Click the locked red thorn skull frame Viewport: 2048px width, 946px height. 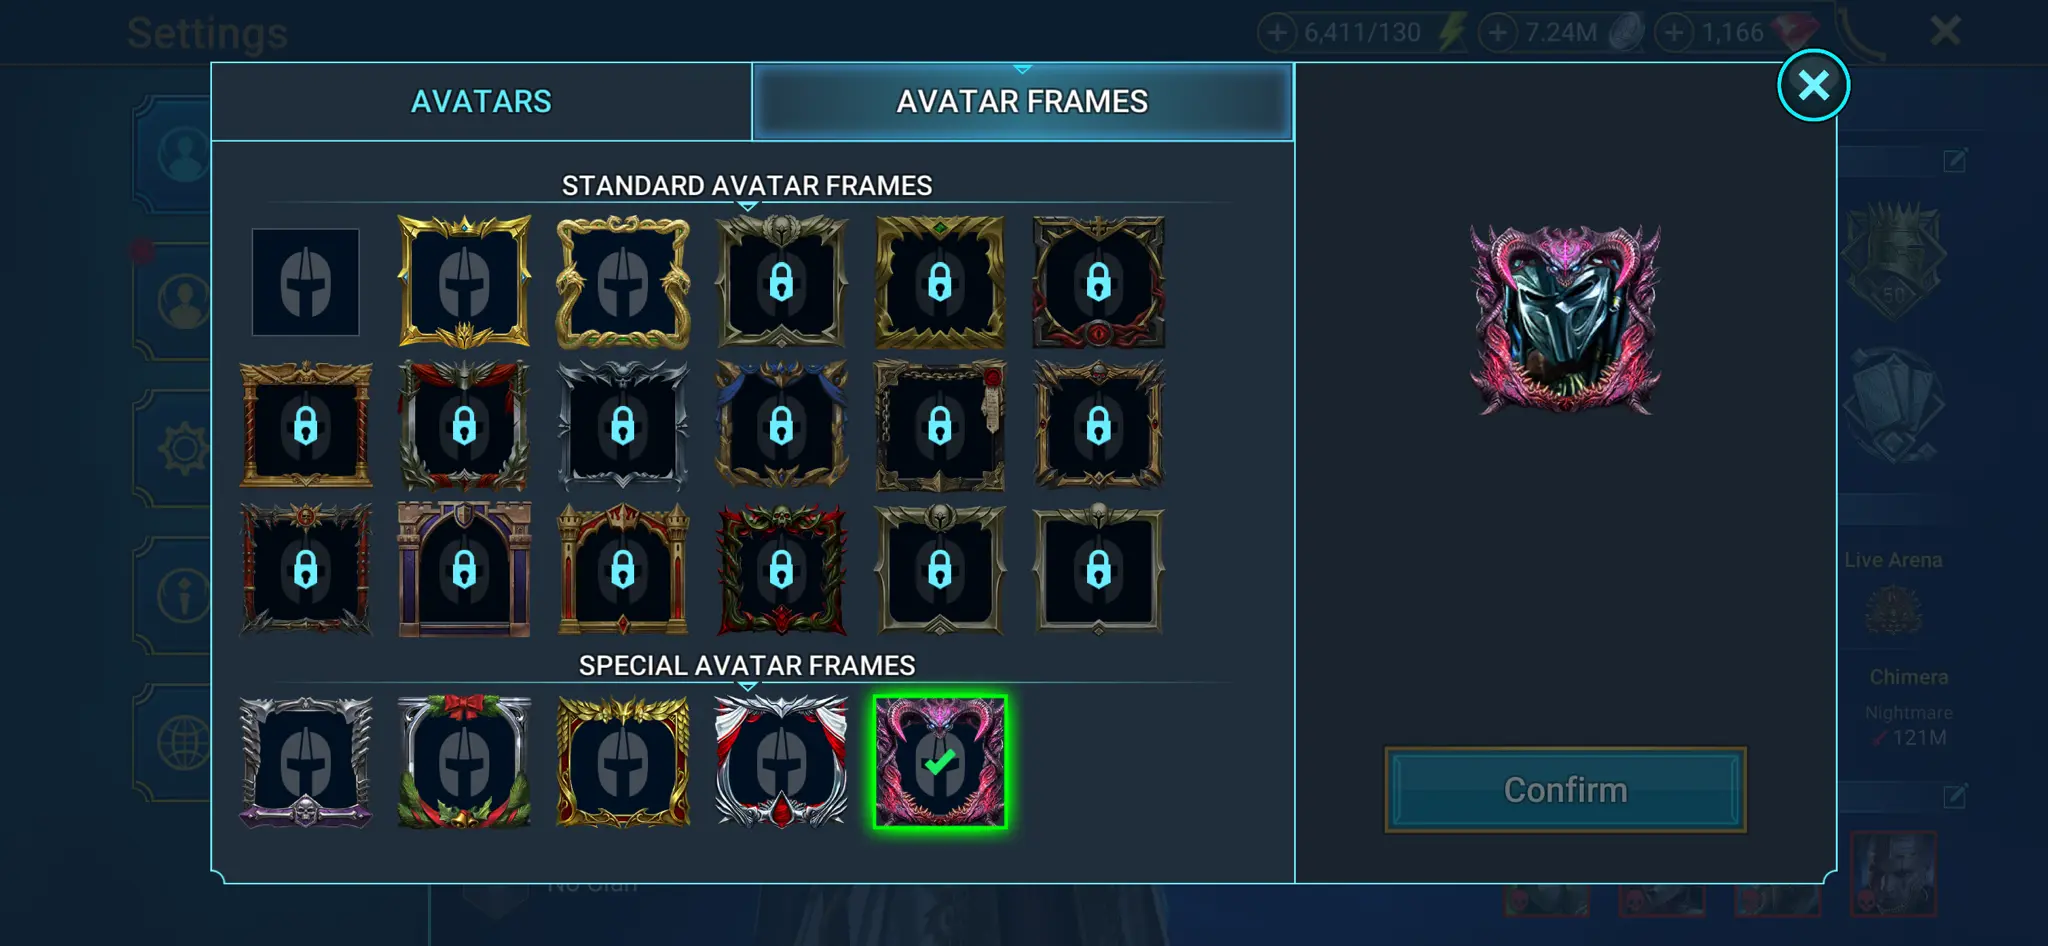point(781,570)
